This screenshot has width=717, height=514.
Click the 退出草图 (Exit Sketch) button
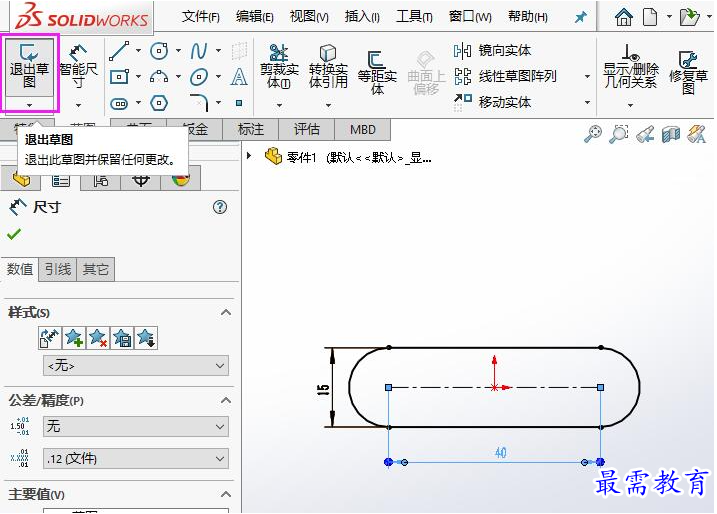29,67
